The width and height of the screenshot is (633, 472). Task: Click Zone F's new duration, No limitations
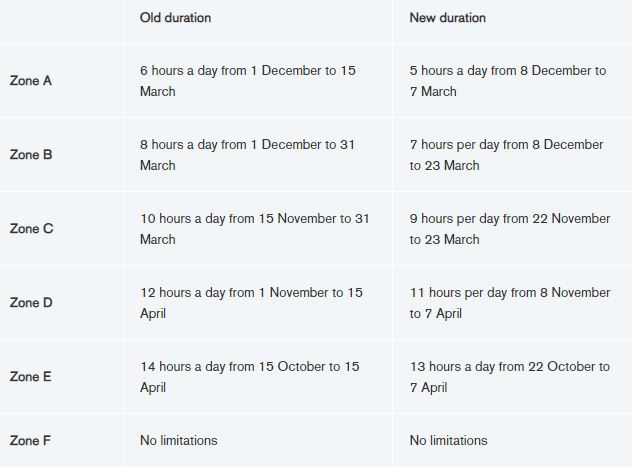(448, 440)
